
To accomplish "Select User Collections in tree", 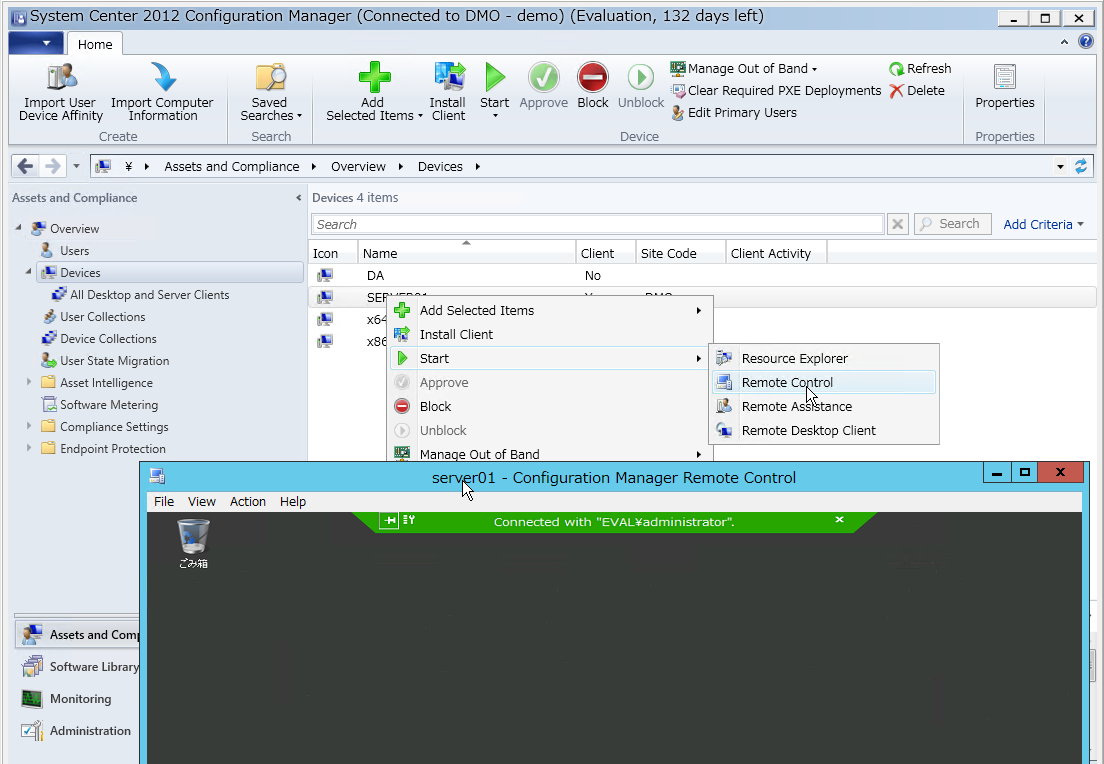I will click(103, 317).
